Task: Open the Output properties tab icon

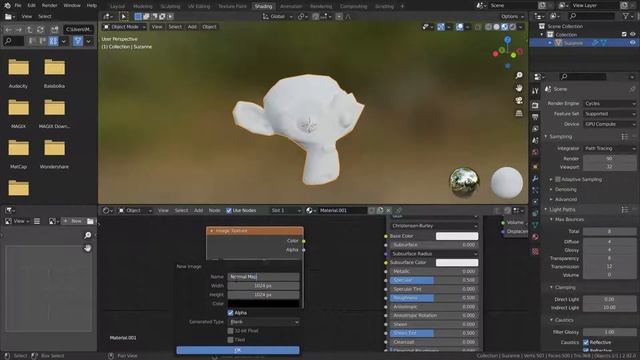Action: (x=535, y=117)
